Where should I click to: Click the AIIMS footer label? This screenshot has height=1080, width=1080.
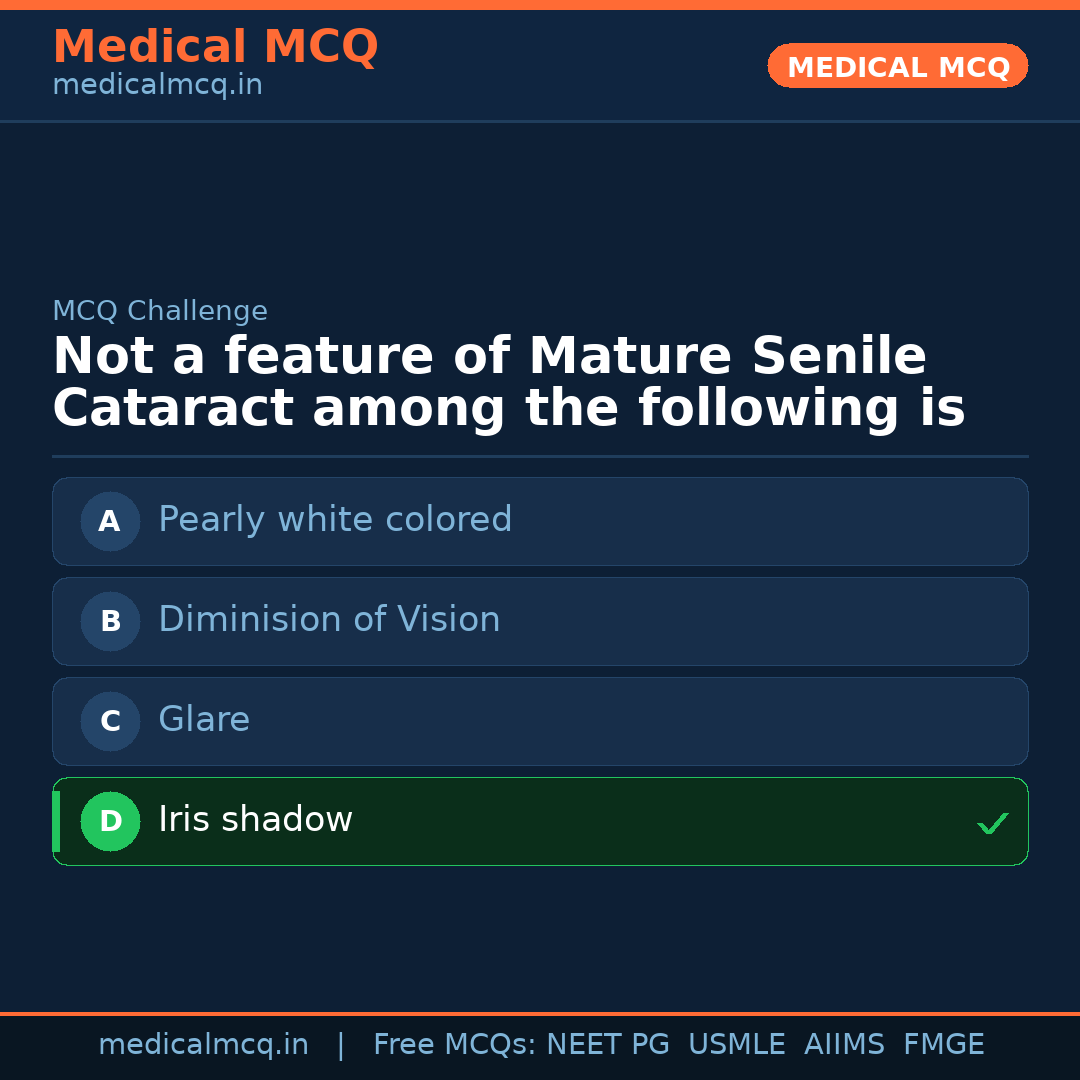click(x=844, y=1045)
